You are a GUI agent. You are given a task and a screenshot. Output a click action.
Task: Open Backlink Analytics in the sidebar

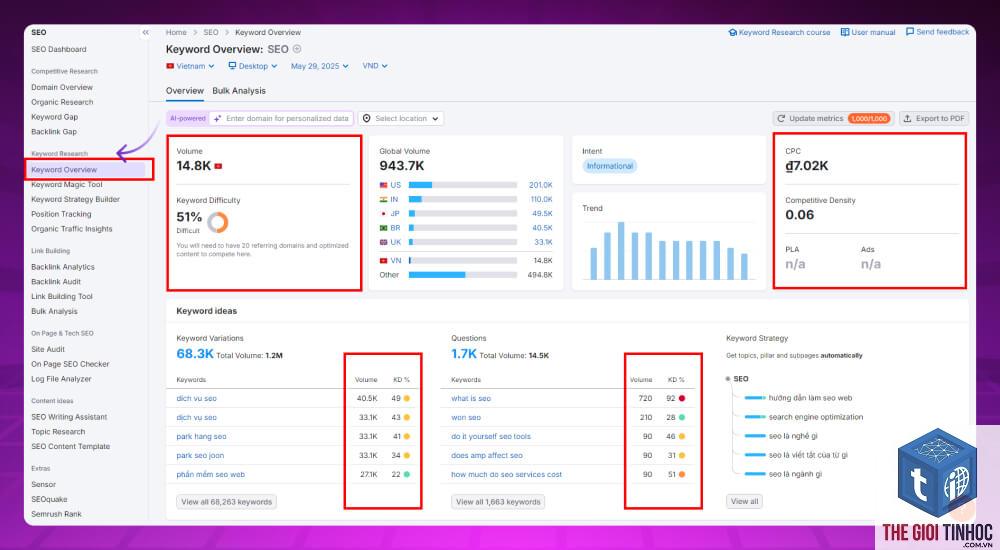[x=63, y=267]
